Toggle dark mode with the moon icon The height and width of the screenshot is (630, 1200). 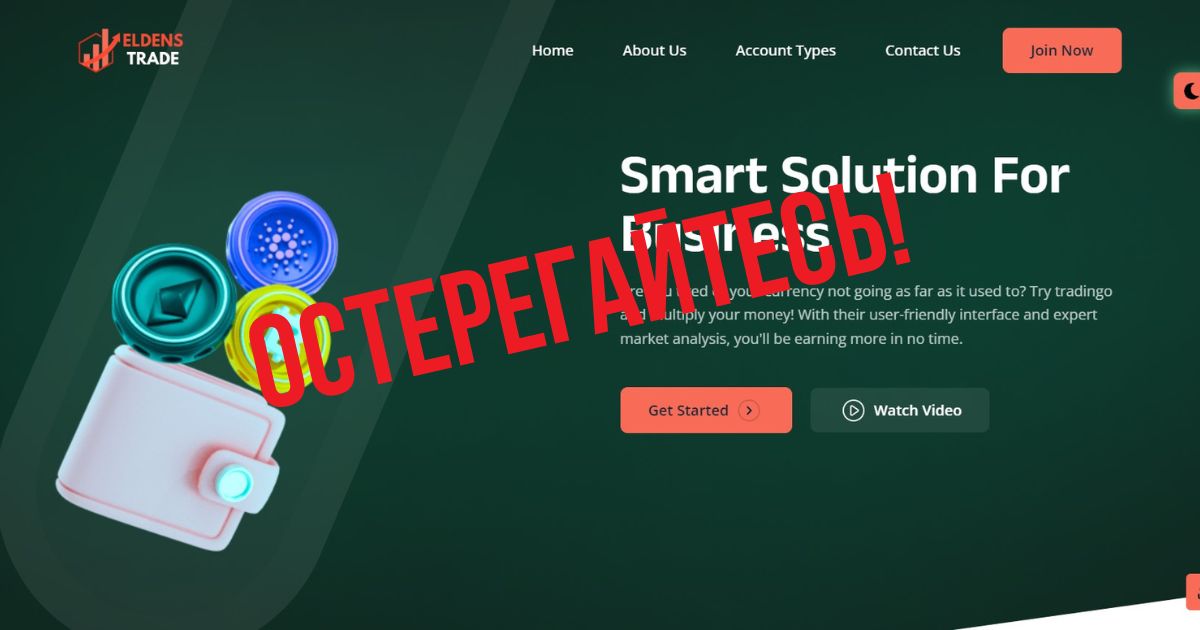click(1190, 91)
